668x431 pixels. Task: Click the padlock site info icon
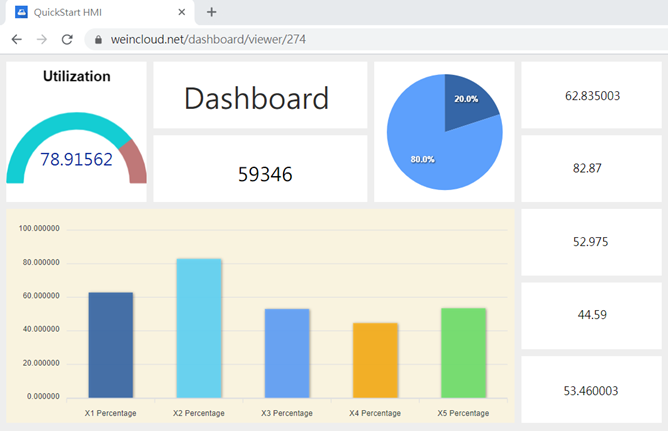pyautogui.click(x=98, y=40)
